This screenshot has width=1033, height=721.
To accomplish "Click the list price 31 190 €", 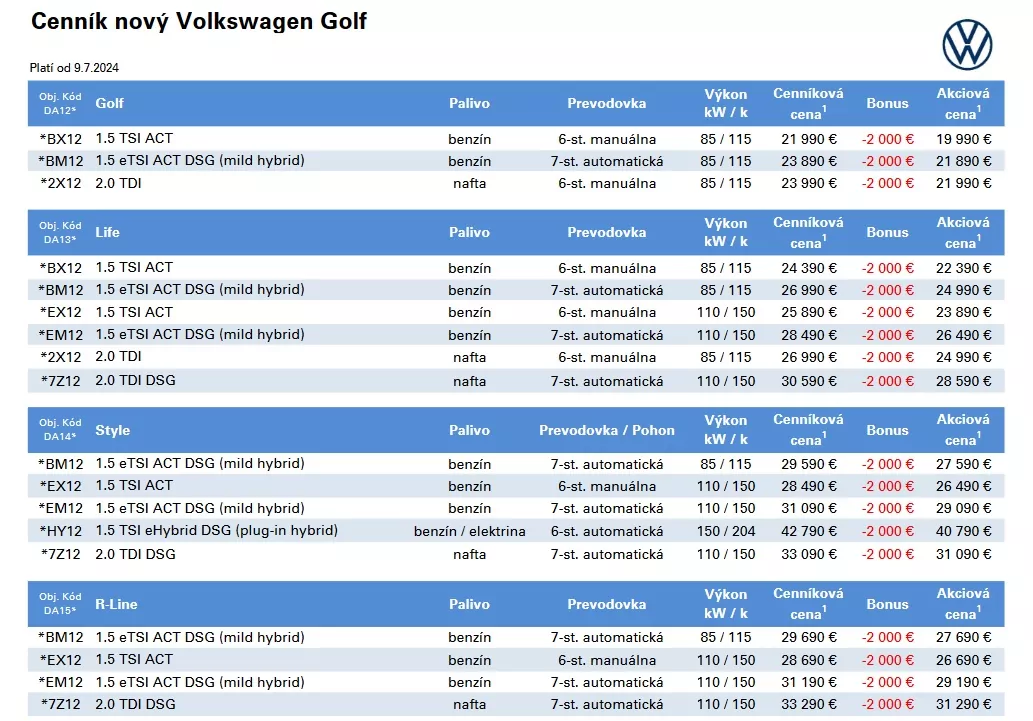I will (x=808, y=682).
